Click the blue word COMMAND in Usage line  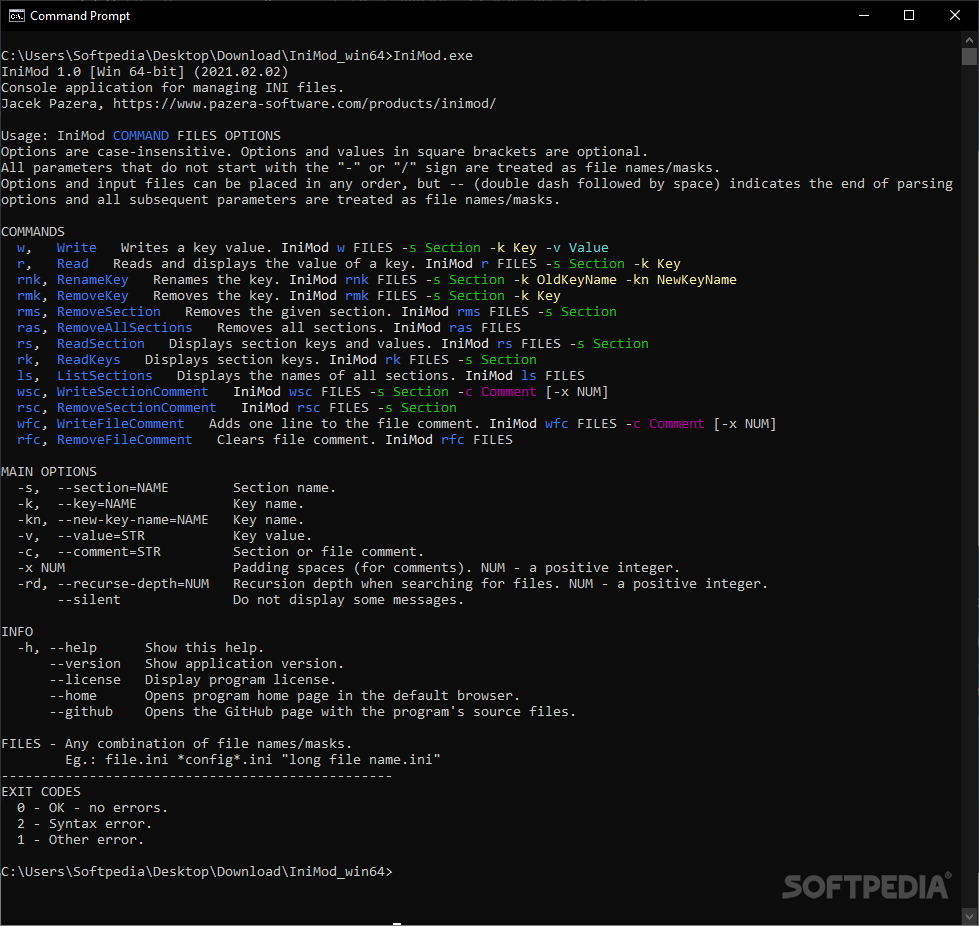click(x=140, y=135)
